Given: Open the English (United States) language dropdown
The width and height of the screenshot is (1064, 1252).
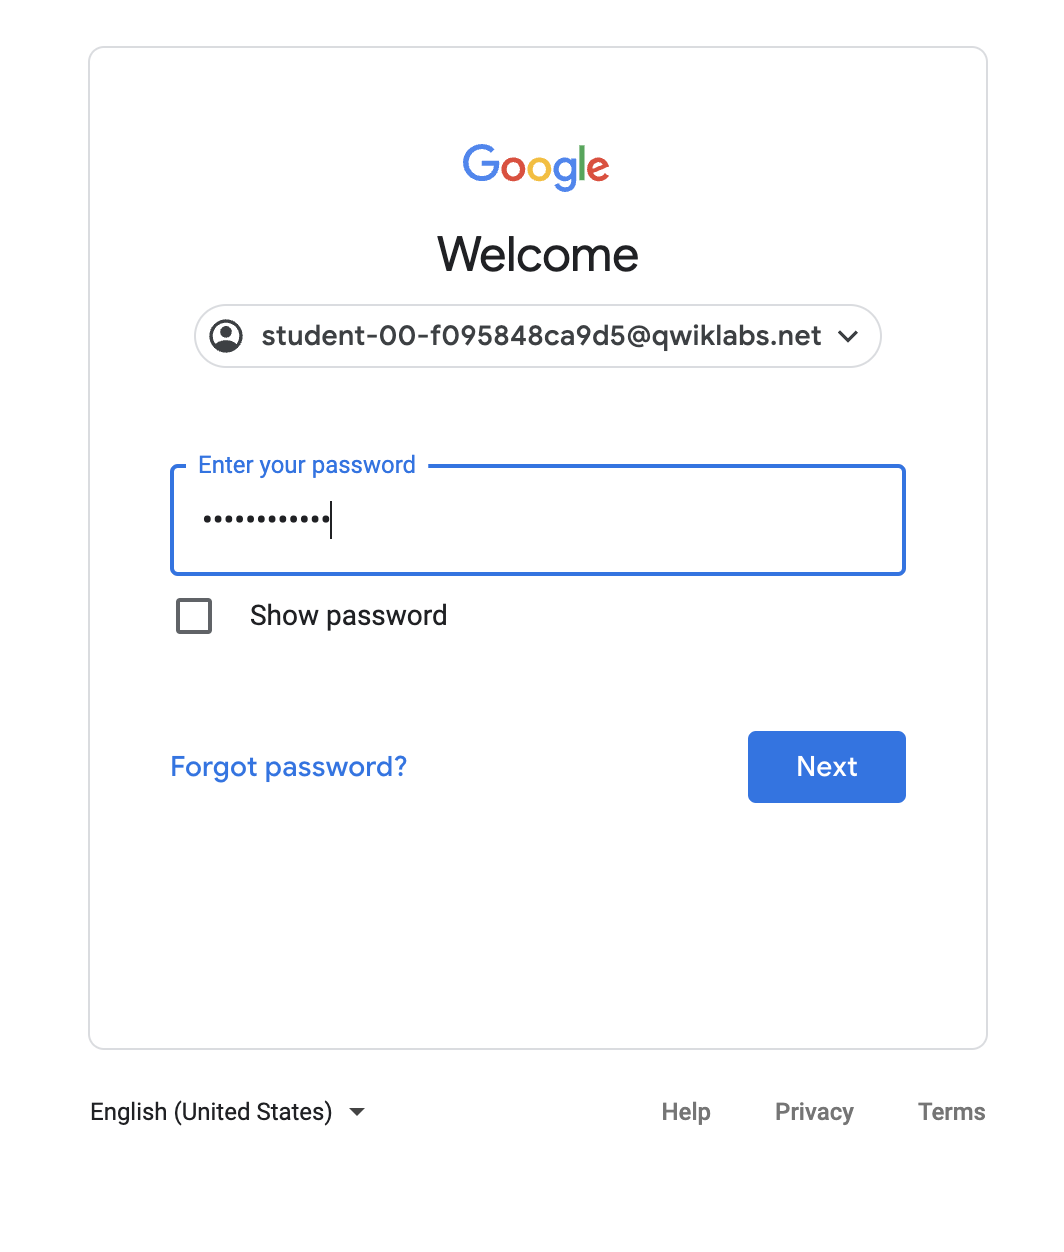Looking at the screenshot, I should (x=213, y=1111).
